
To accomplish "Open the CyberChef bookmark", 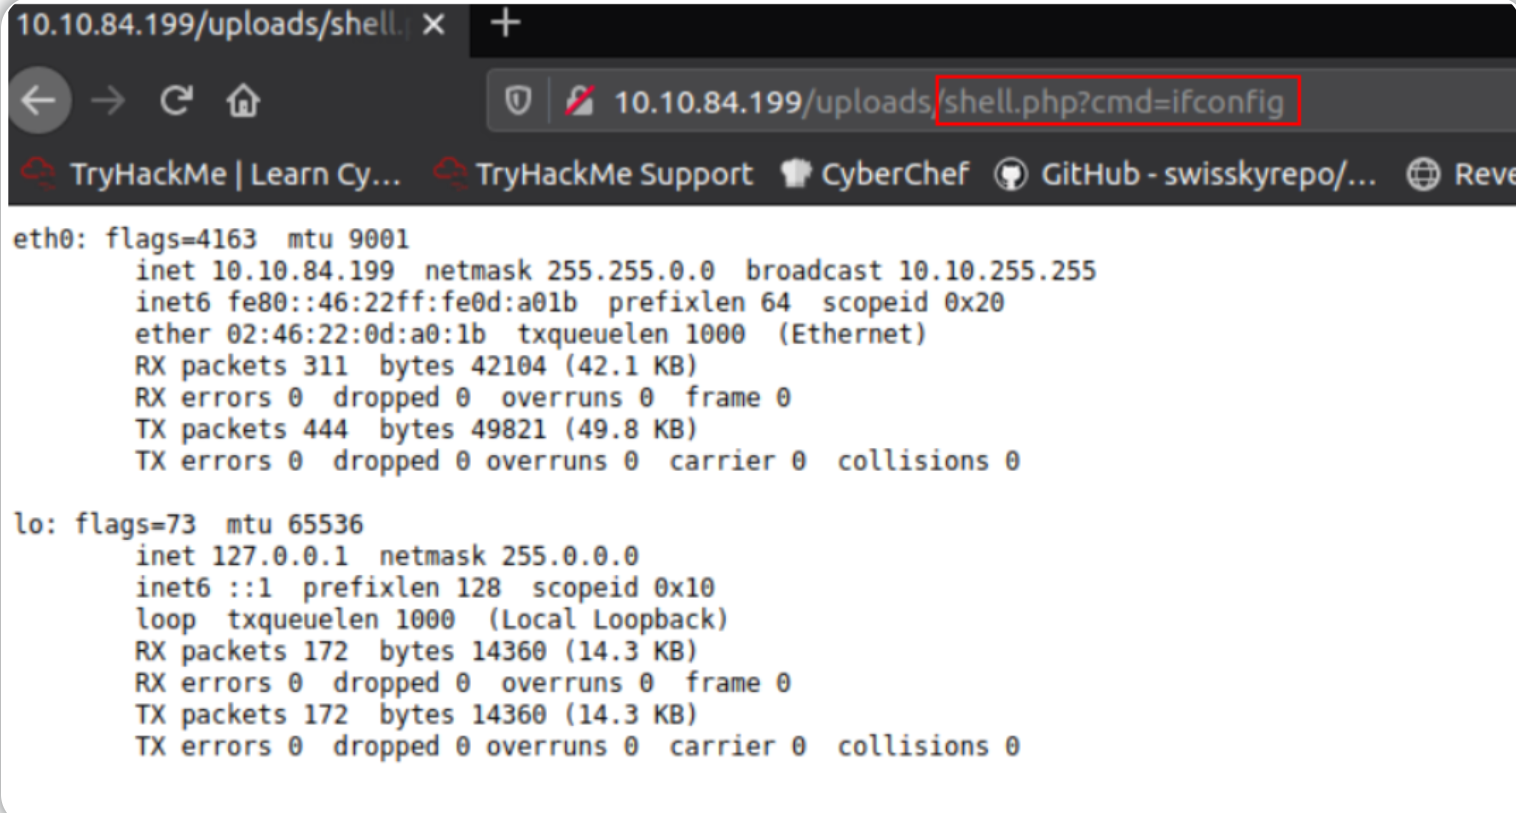I will [894, 174].
